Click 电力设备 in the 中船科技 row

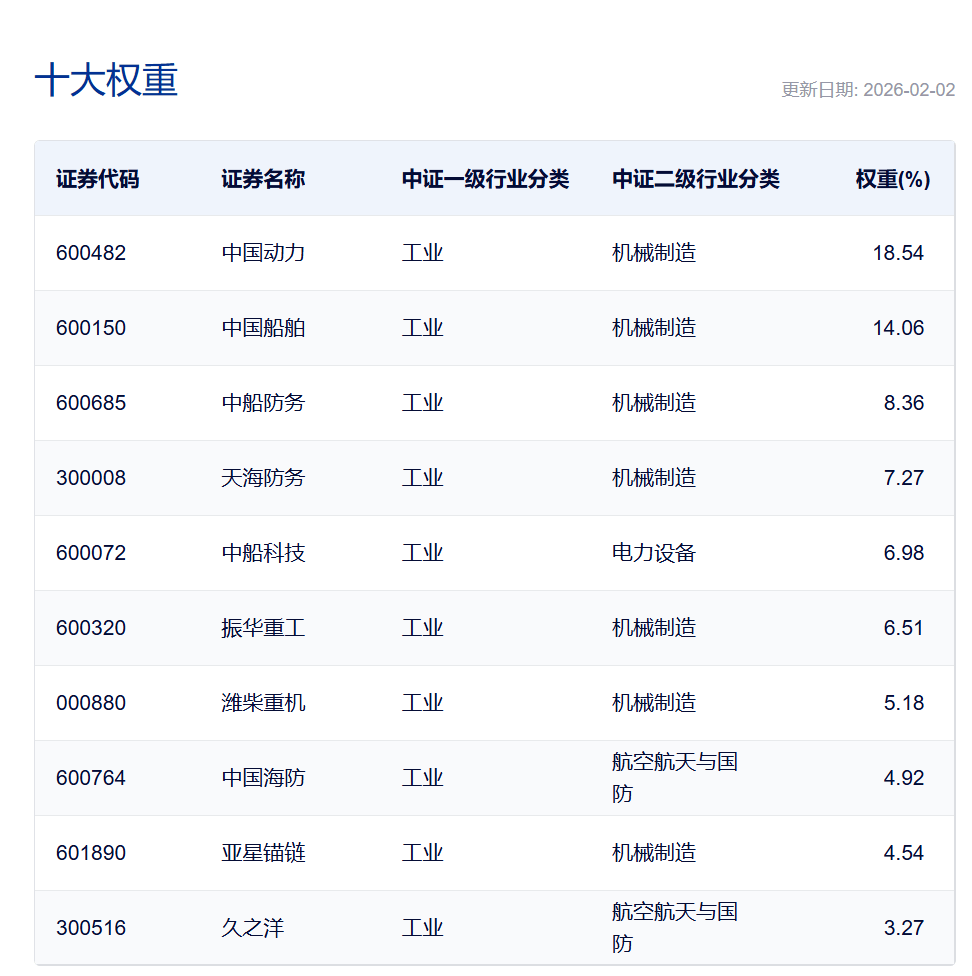point(653,553)
